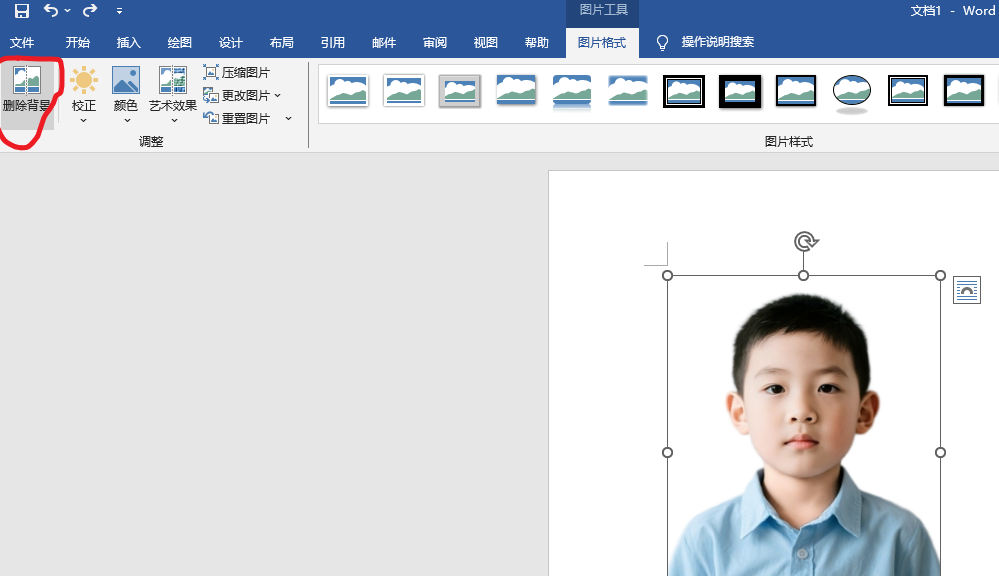Click the top-right sizing handle of picture

[x=940, y=275]
